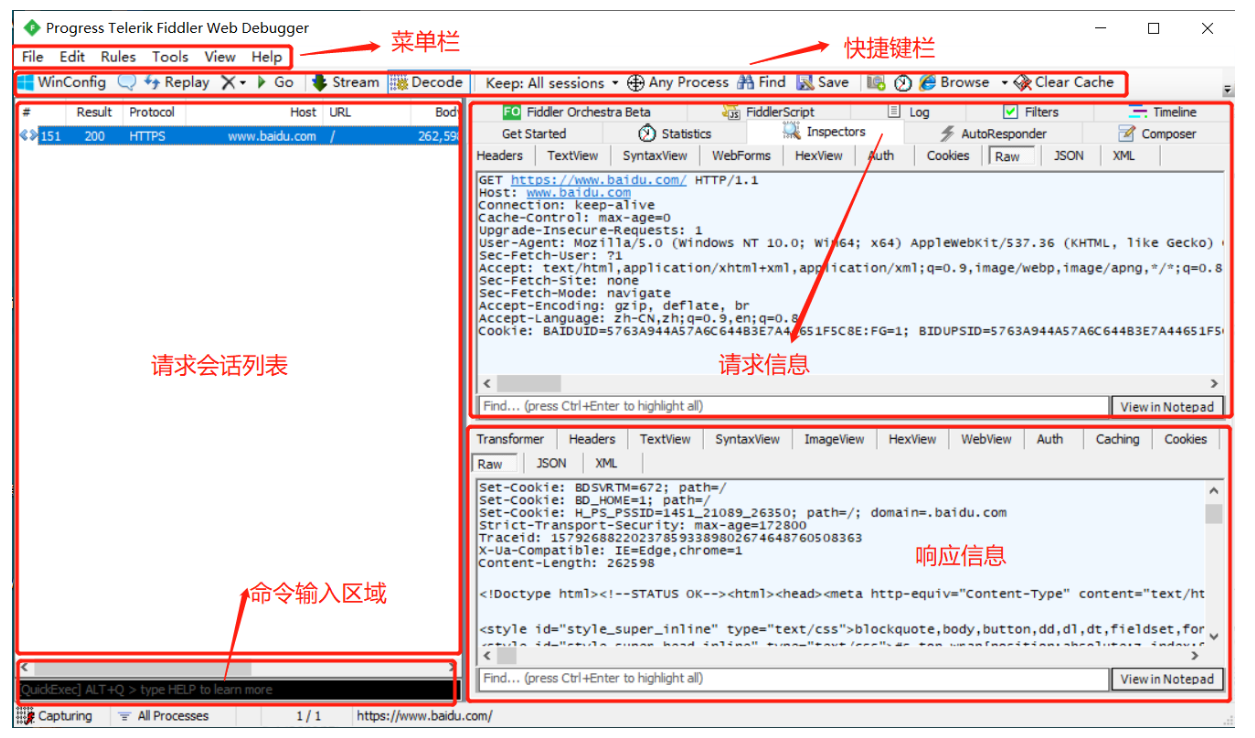Expand the Browse dropdown arrow

1004,83
